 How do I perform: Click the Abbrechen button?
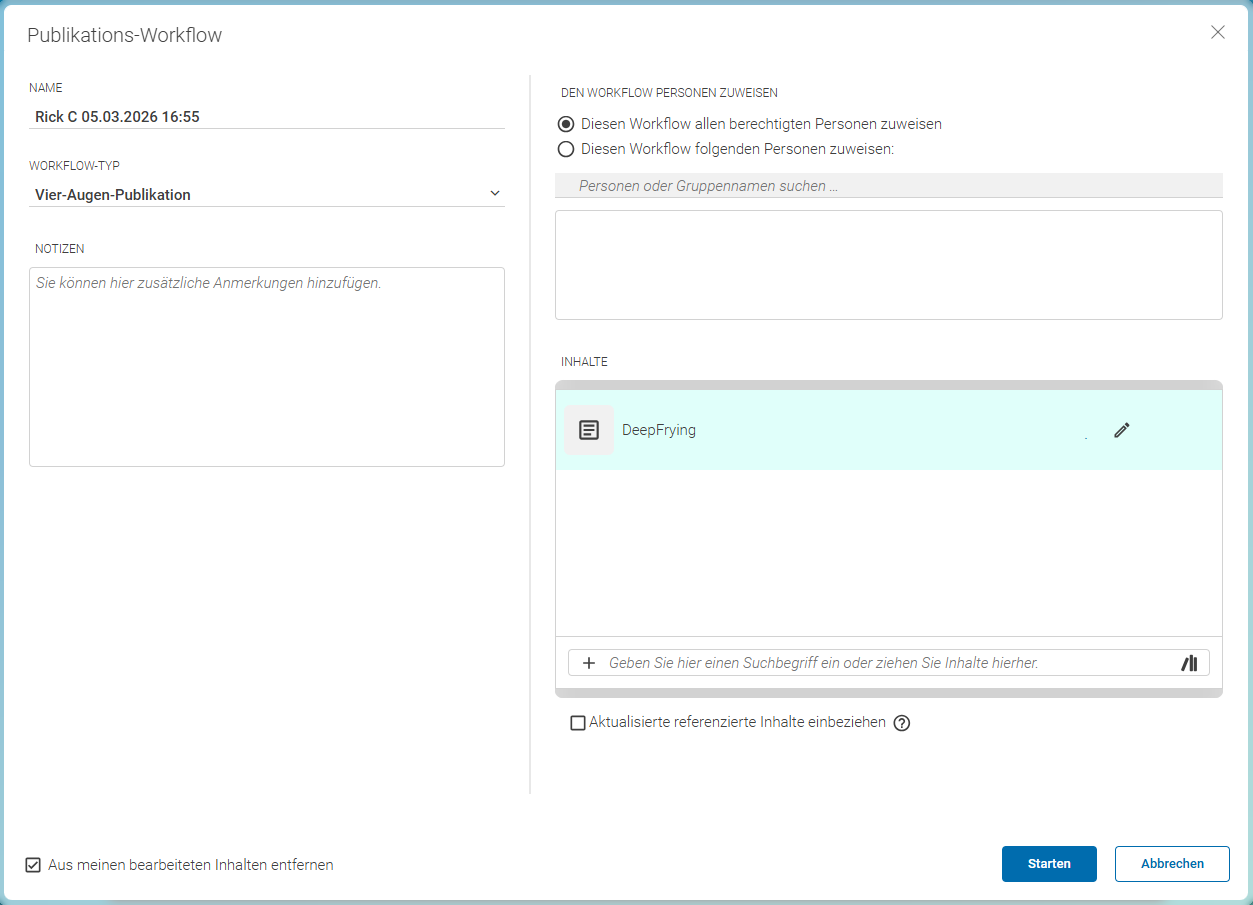(1172, 864)
